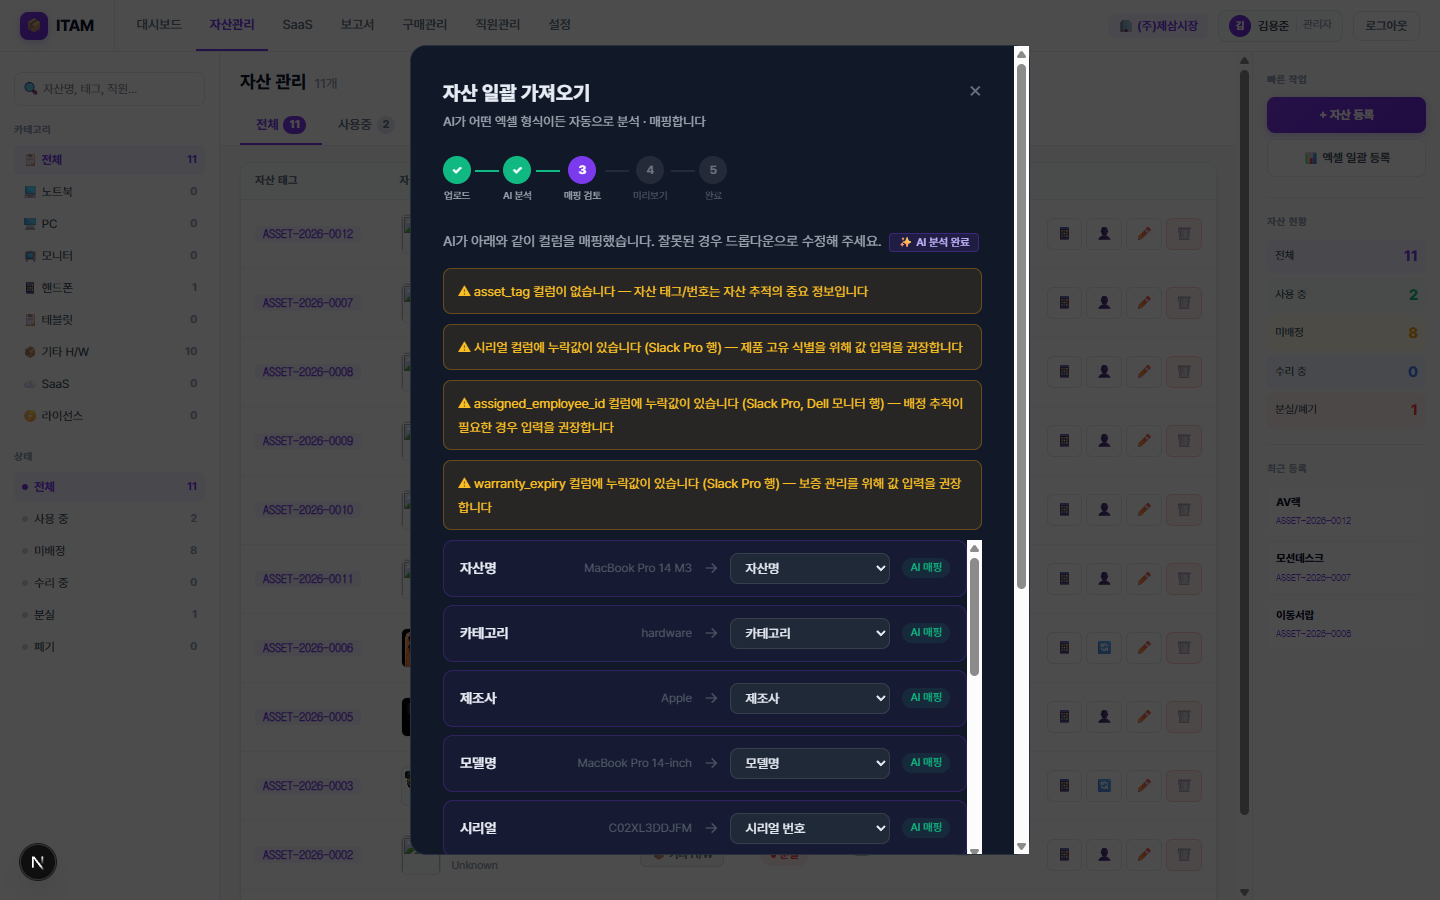Click the delete trash icon for ASSET-2026-0009

[1184, 440]
